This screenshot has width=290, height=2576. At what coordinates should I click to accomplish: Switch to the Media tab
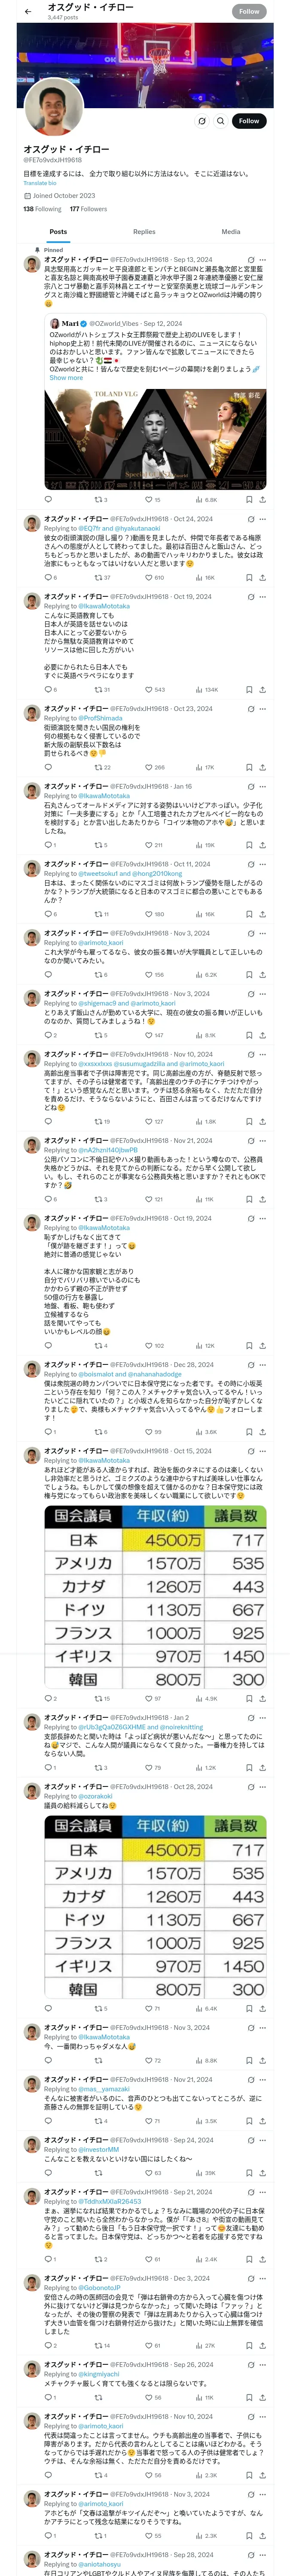point(231,232)
